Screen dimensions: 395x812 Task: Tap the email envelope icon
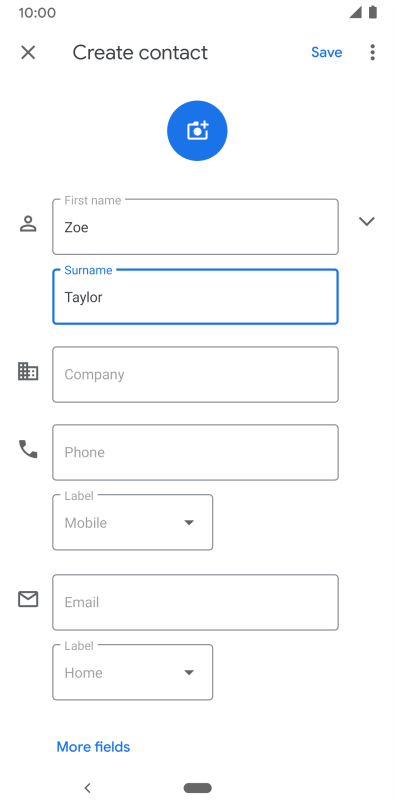28,599
